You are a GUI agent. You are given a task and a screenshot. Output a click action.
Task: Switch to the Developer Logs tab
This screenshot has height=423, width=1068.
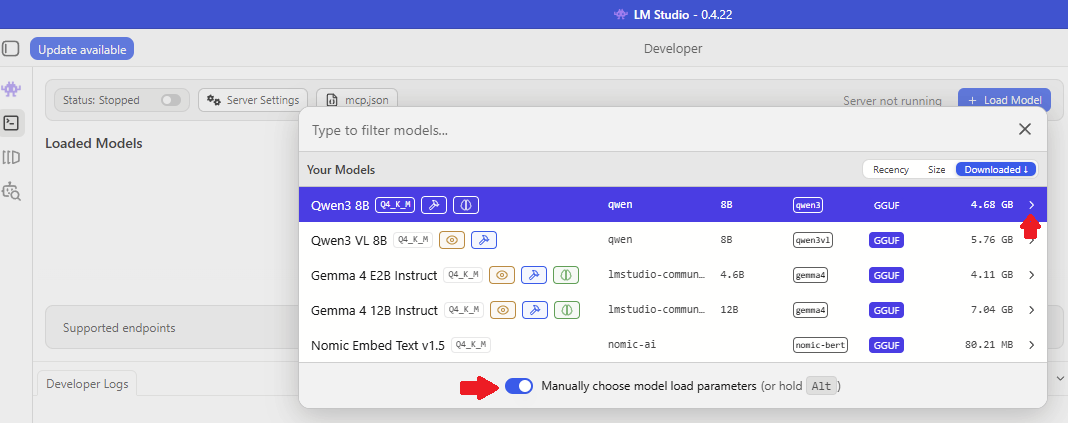pos(87,383)
